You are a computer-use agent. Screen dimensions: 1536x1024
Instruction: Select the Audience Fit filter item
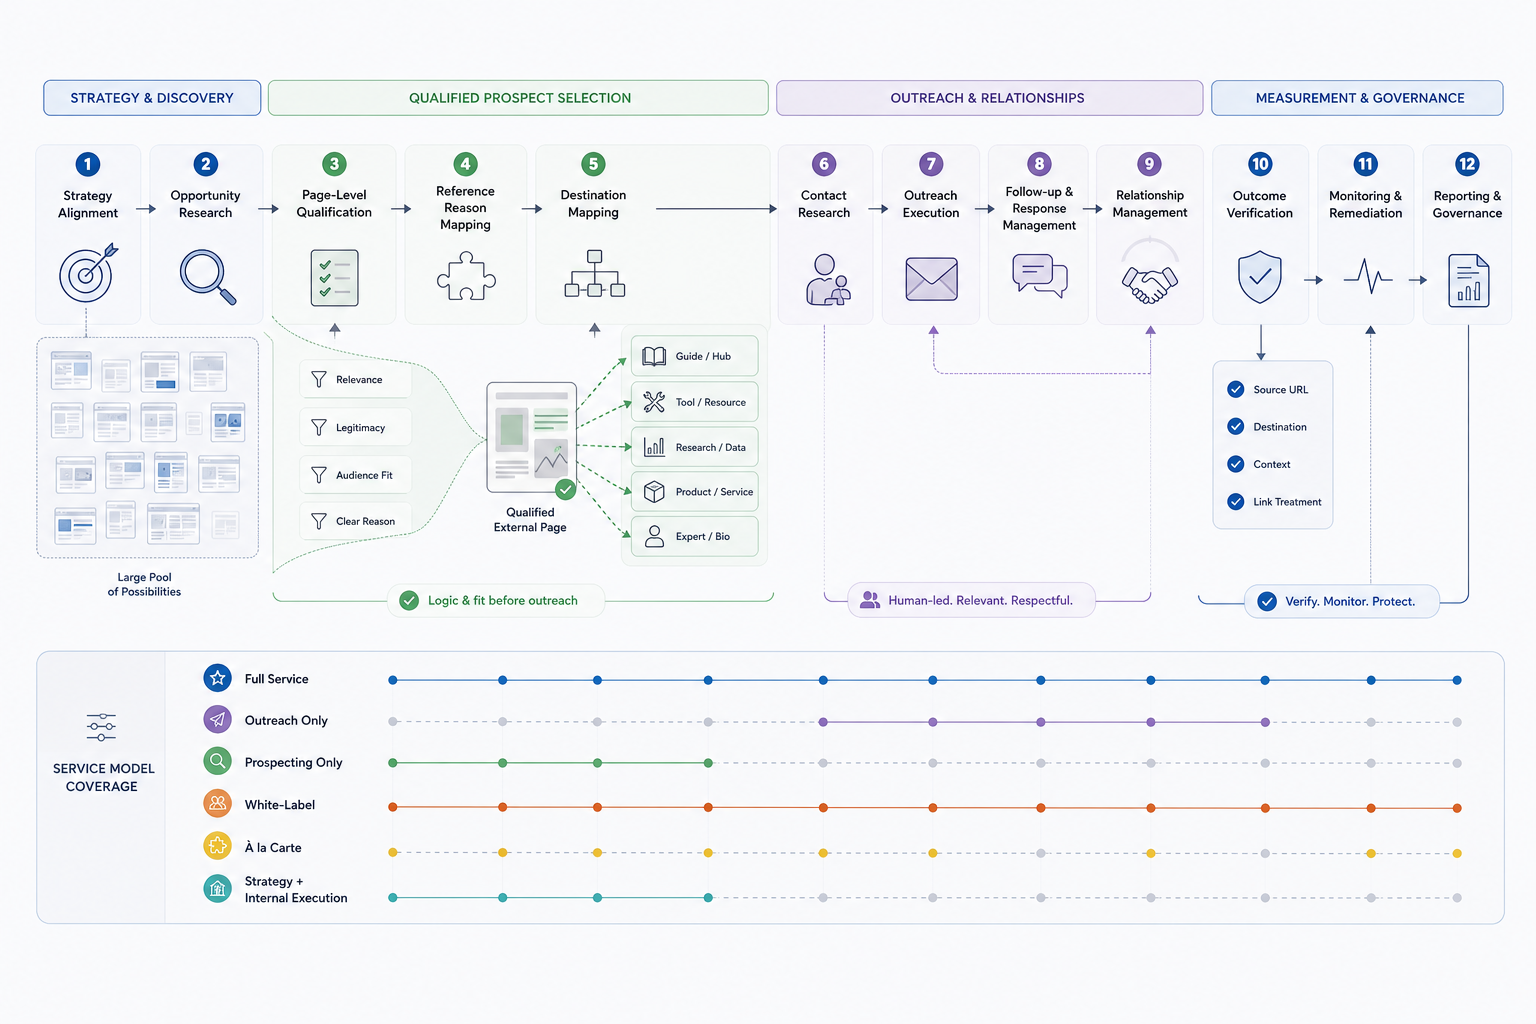tap(355, 475)
